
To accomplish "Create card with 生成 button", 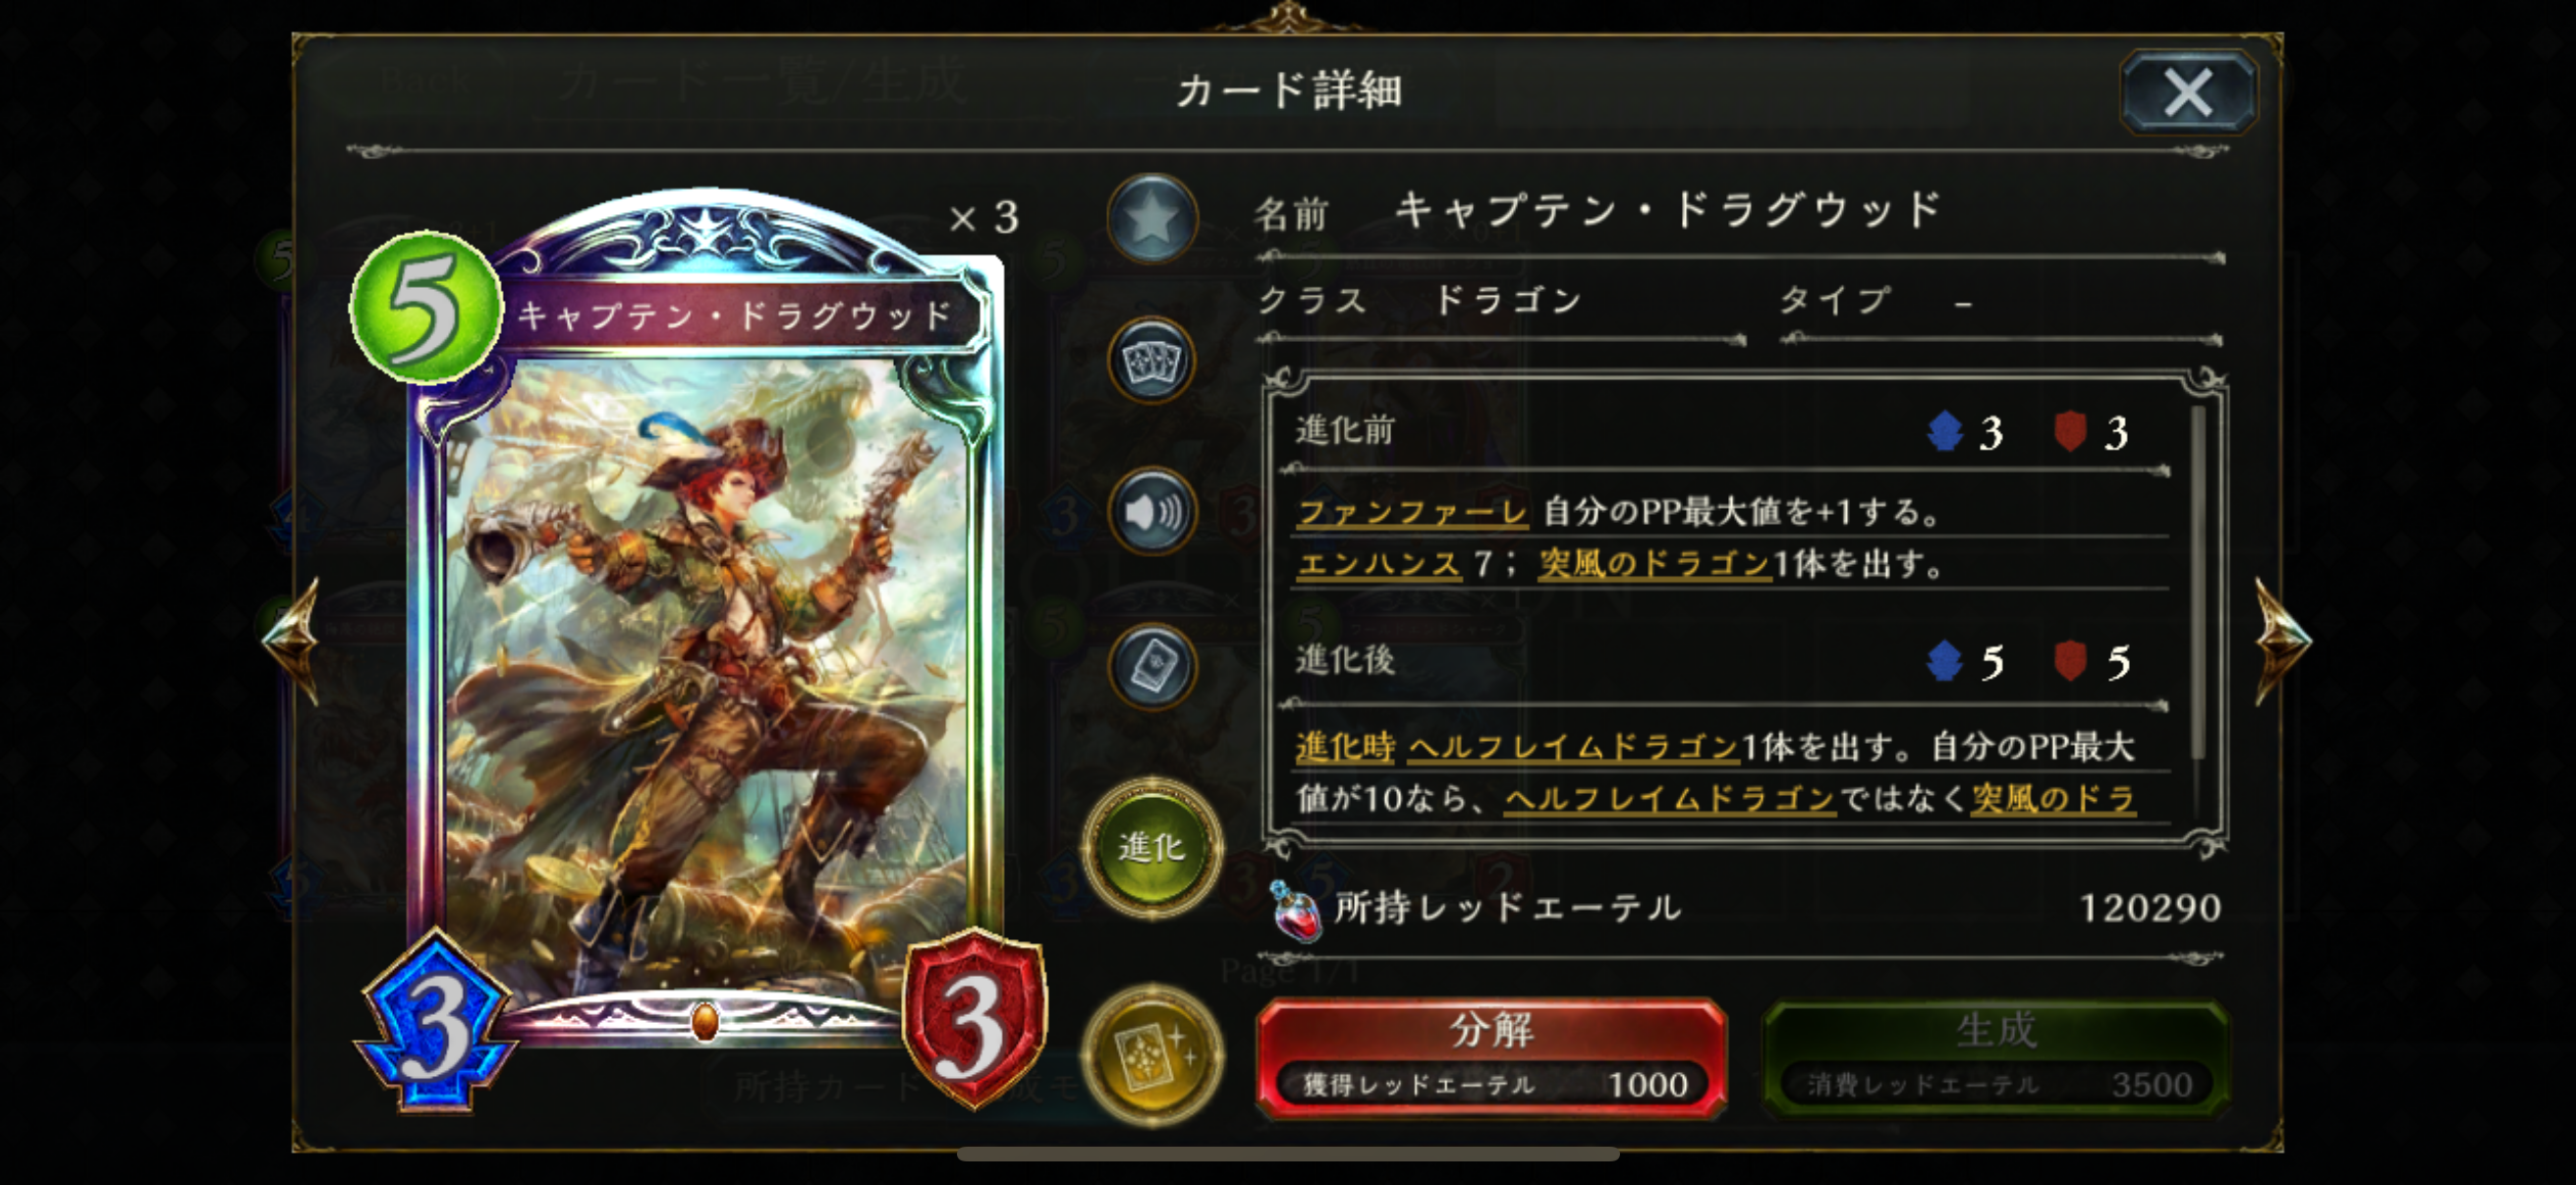I will [1996, 1058].
